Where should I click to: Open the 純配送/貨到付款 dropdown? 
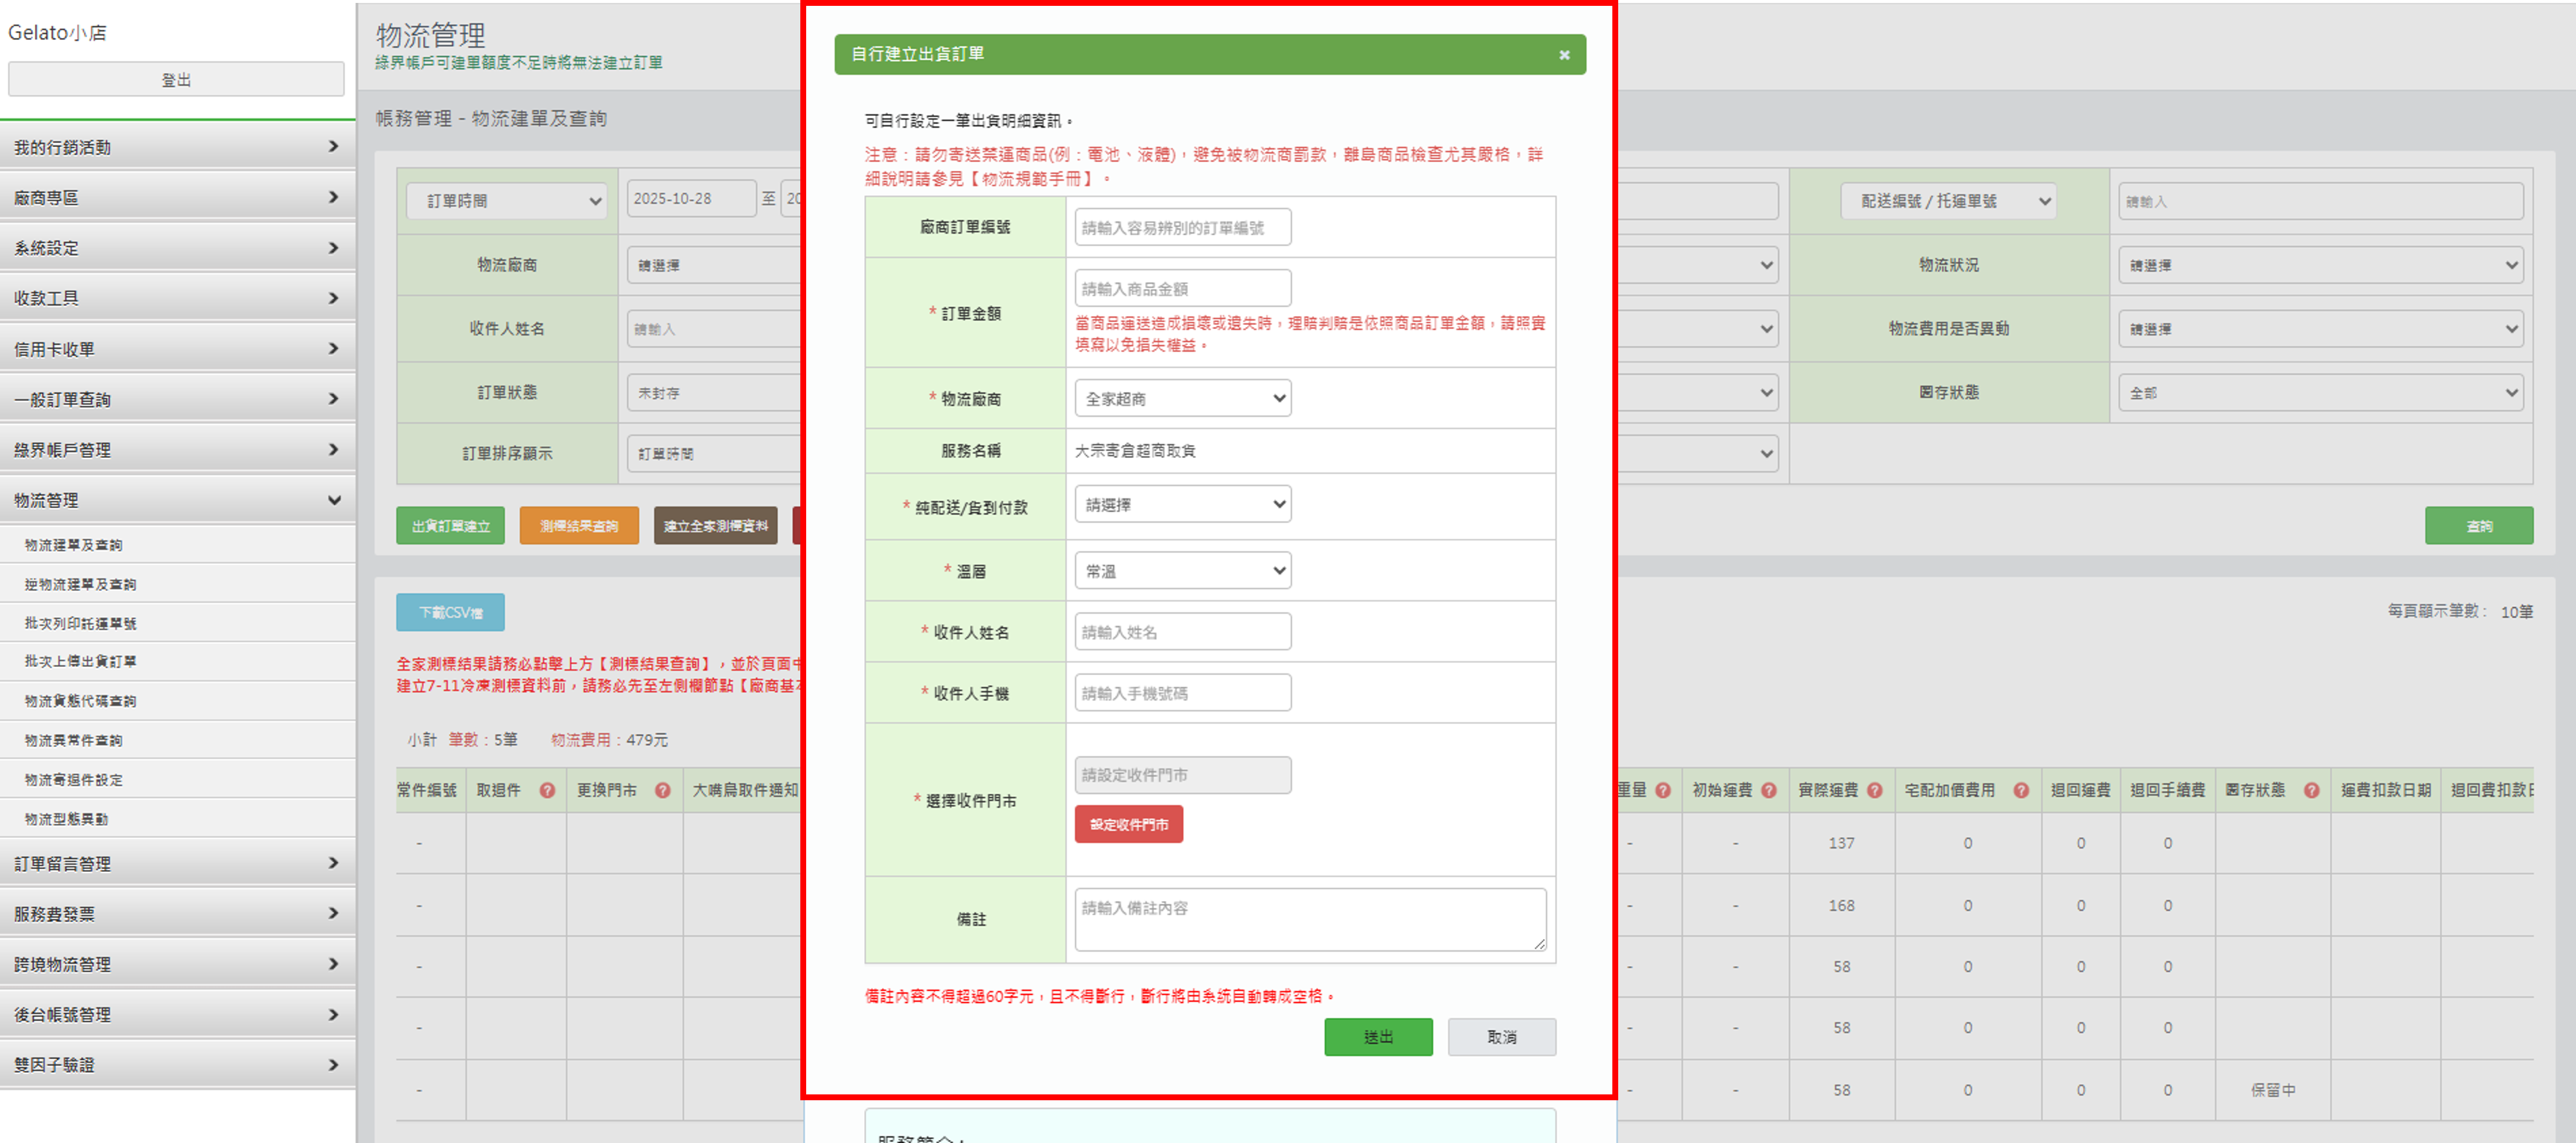[1182, 505]
